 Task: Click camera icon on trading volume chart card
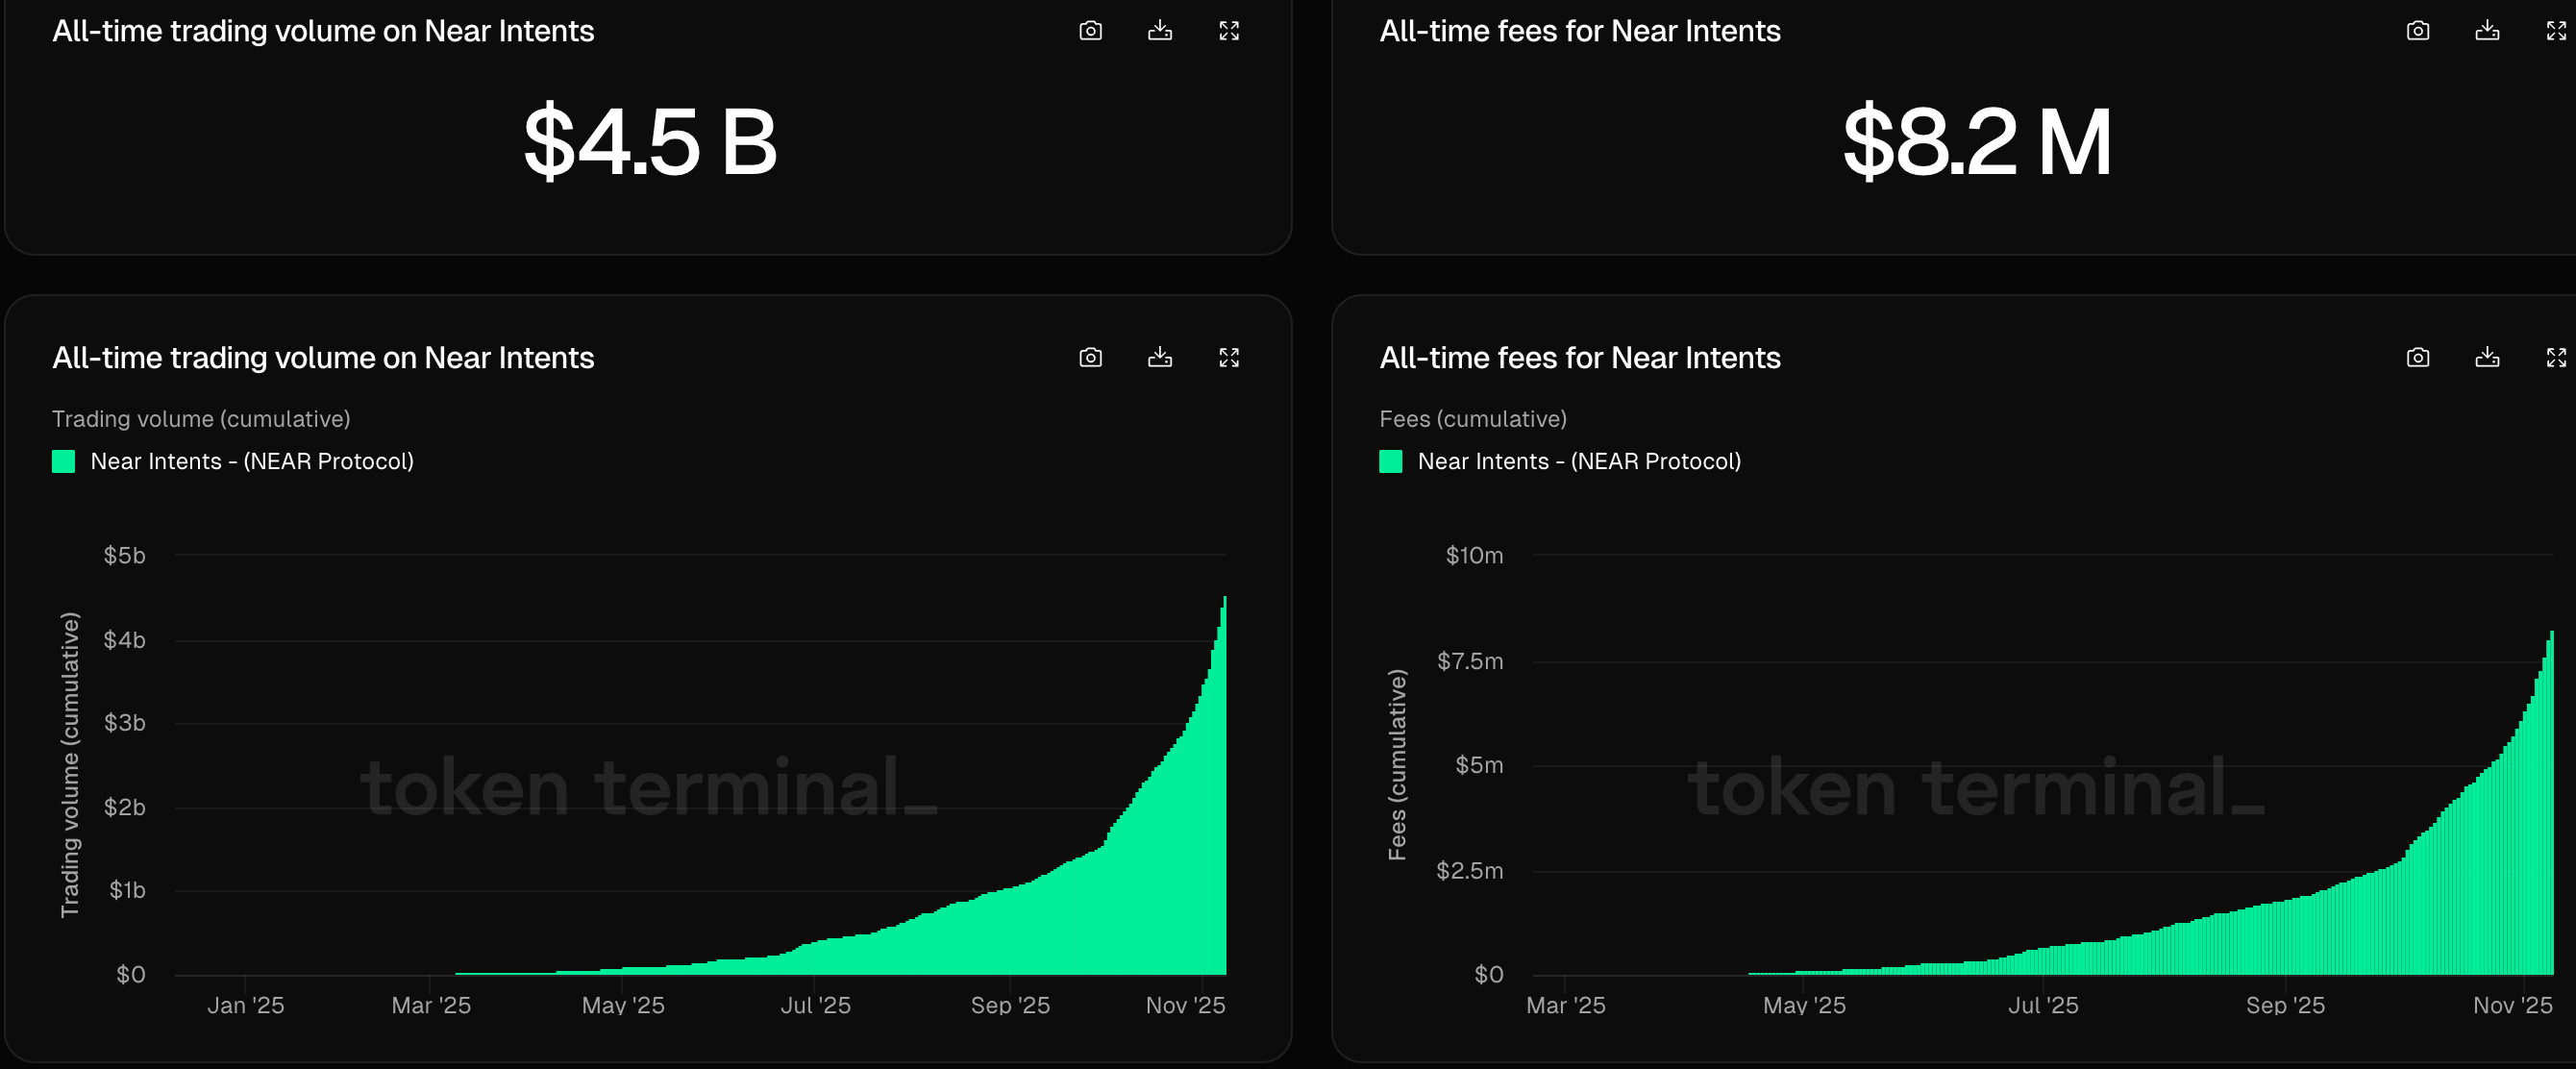pyautogui.click(x=1090, y=357)
